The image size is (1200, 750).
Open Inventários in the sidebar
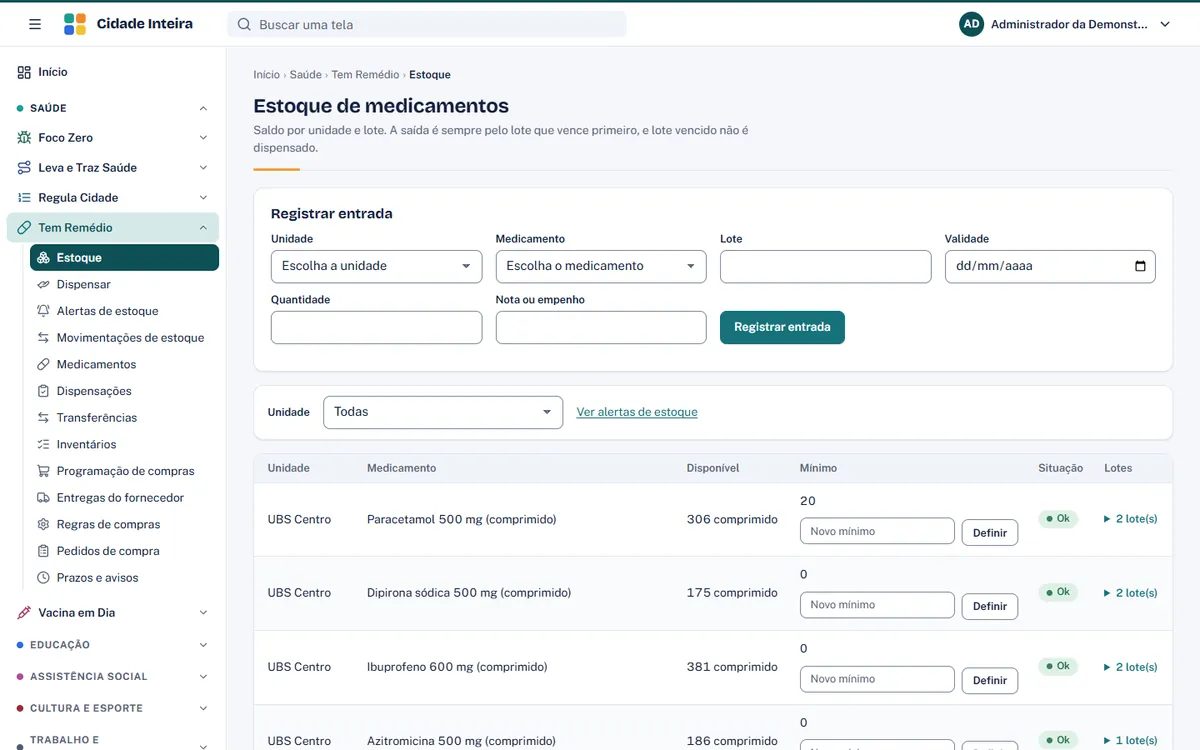[x=124, y=445]
